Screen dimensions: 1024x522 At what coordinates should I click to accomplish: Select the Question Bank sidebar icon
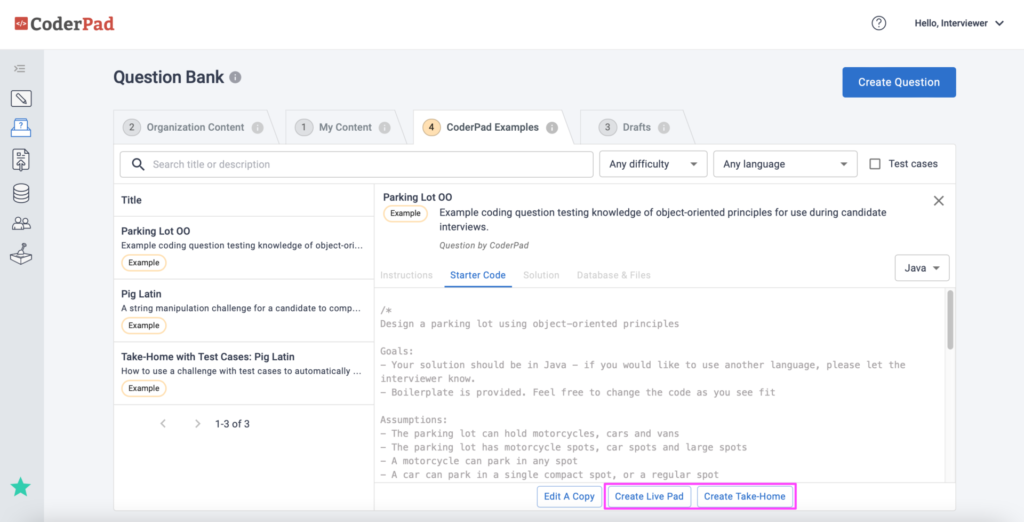click(x=21, y=127)
